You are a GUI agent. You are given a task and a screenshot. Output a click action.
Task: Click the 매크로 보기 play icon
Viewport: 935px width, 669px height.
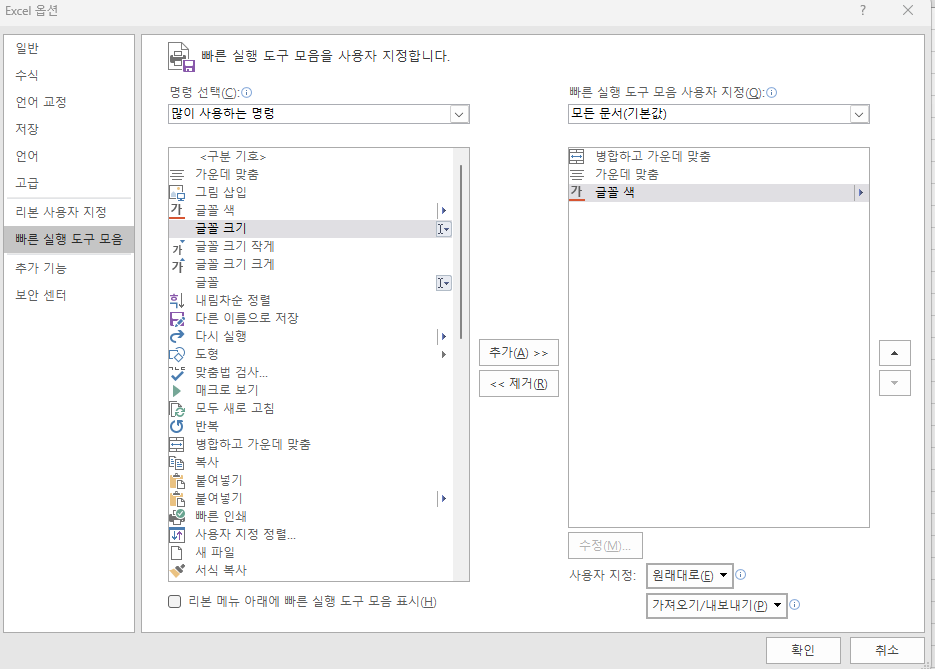(x=177, y=391)
